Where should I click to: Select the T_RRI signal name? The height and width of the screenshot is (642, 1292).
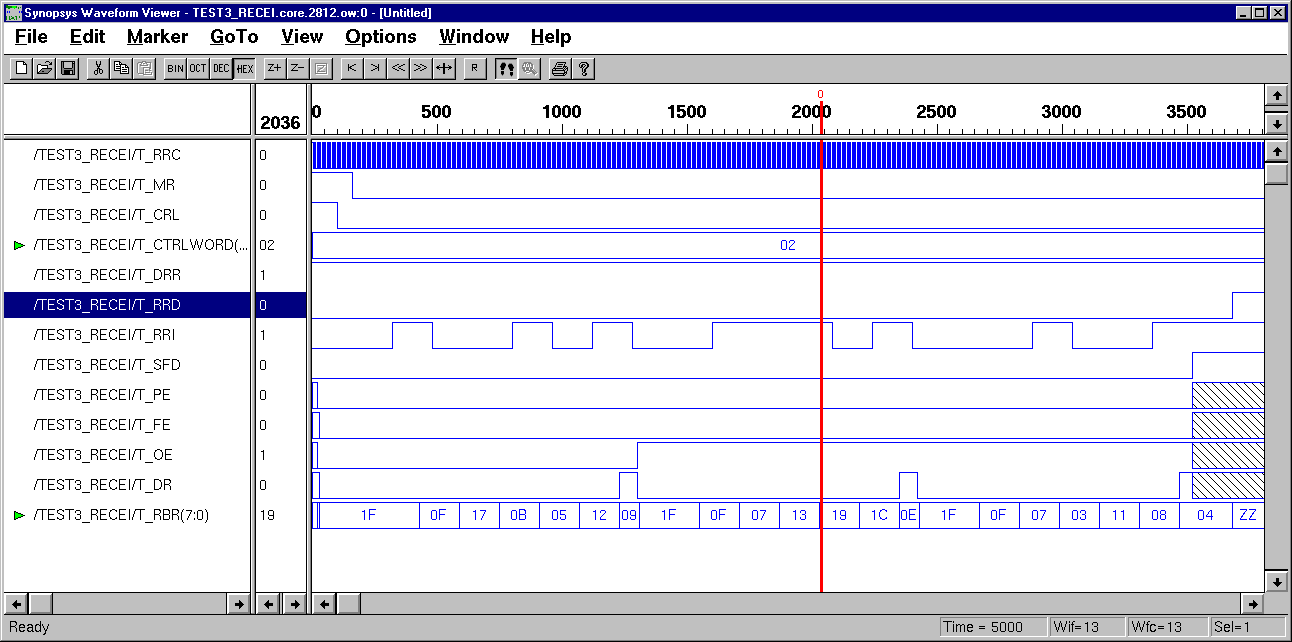(x=106, y=335)
